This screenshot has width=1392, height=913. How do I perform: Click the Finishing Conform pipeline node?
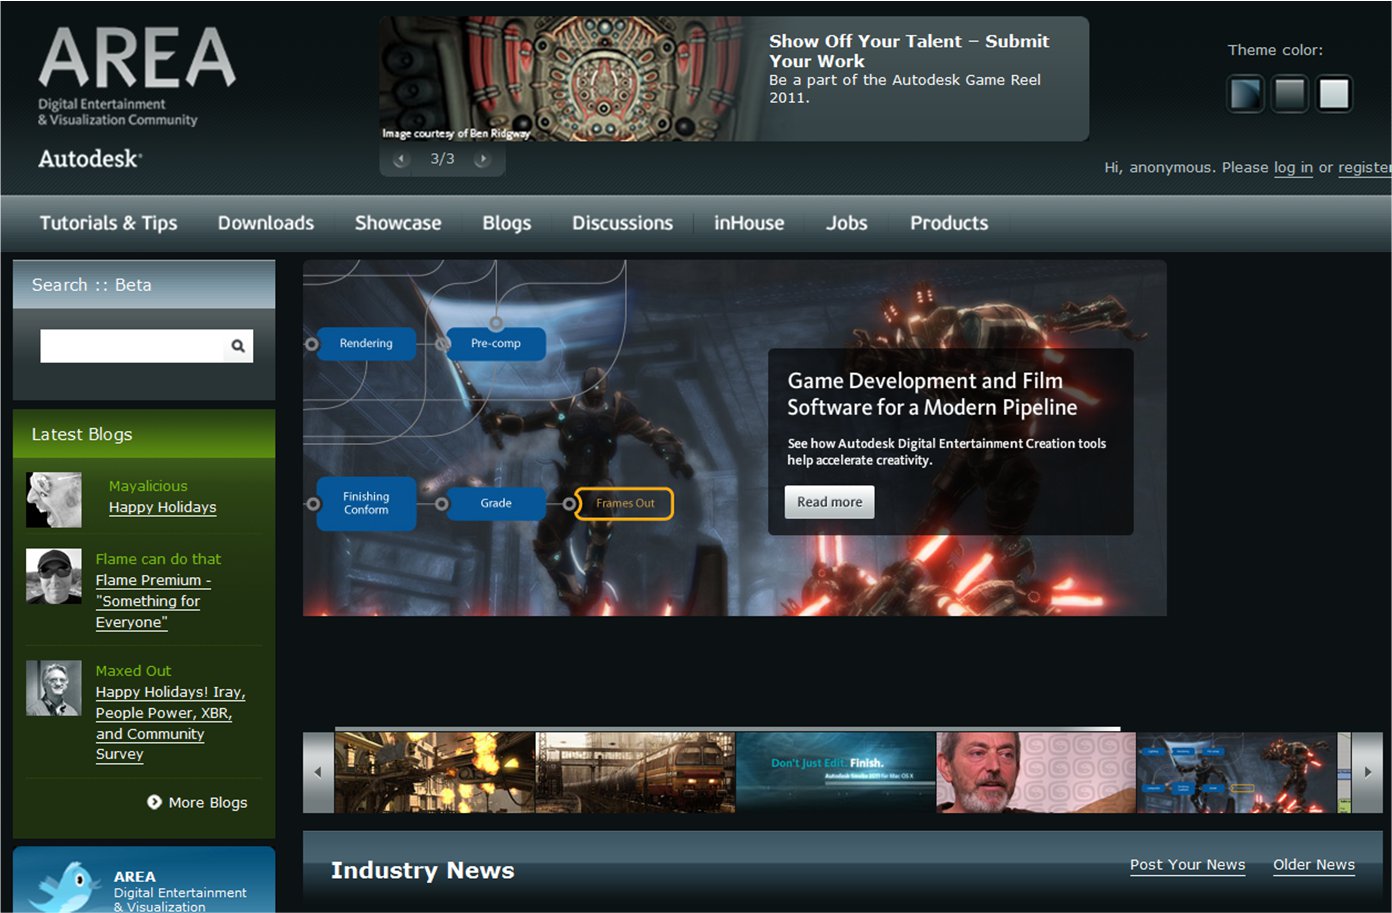tap(366, 503)
